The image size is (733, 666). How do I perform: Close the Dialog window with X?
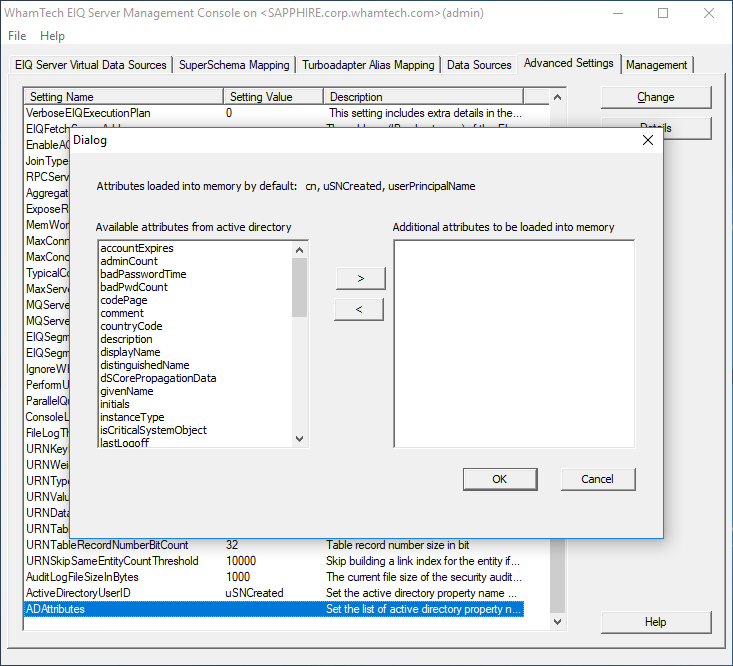click(x=646, y=141)
